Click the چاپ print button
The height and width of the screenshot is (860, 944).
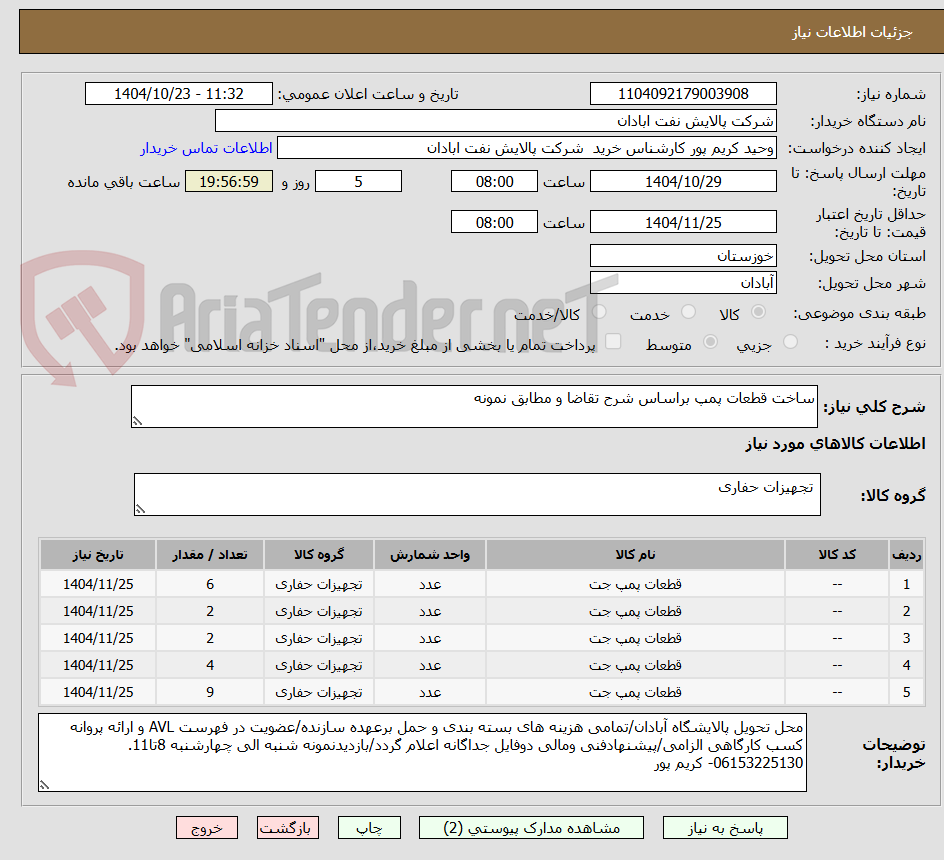click(369, 827)
